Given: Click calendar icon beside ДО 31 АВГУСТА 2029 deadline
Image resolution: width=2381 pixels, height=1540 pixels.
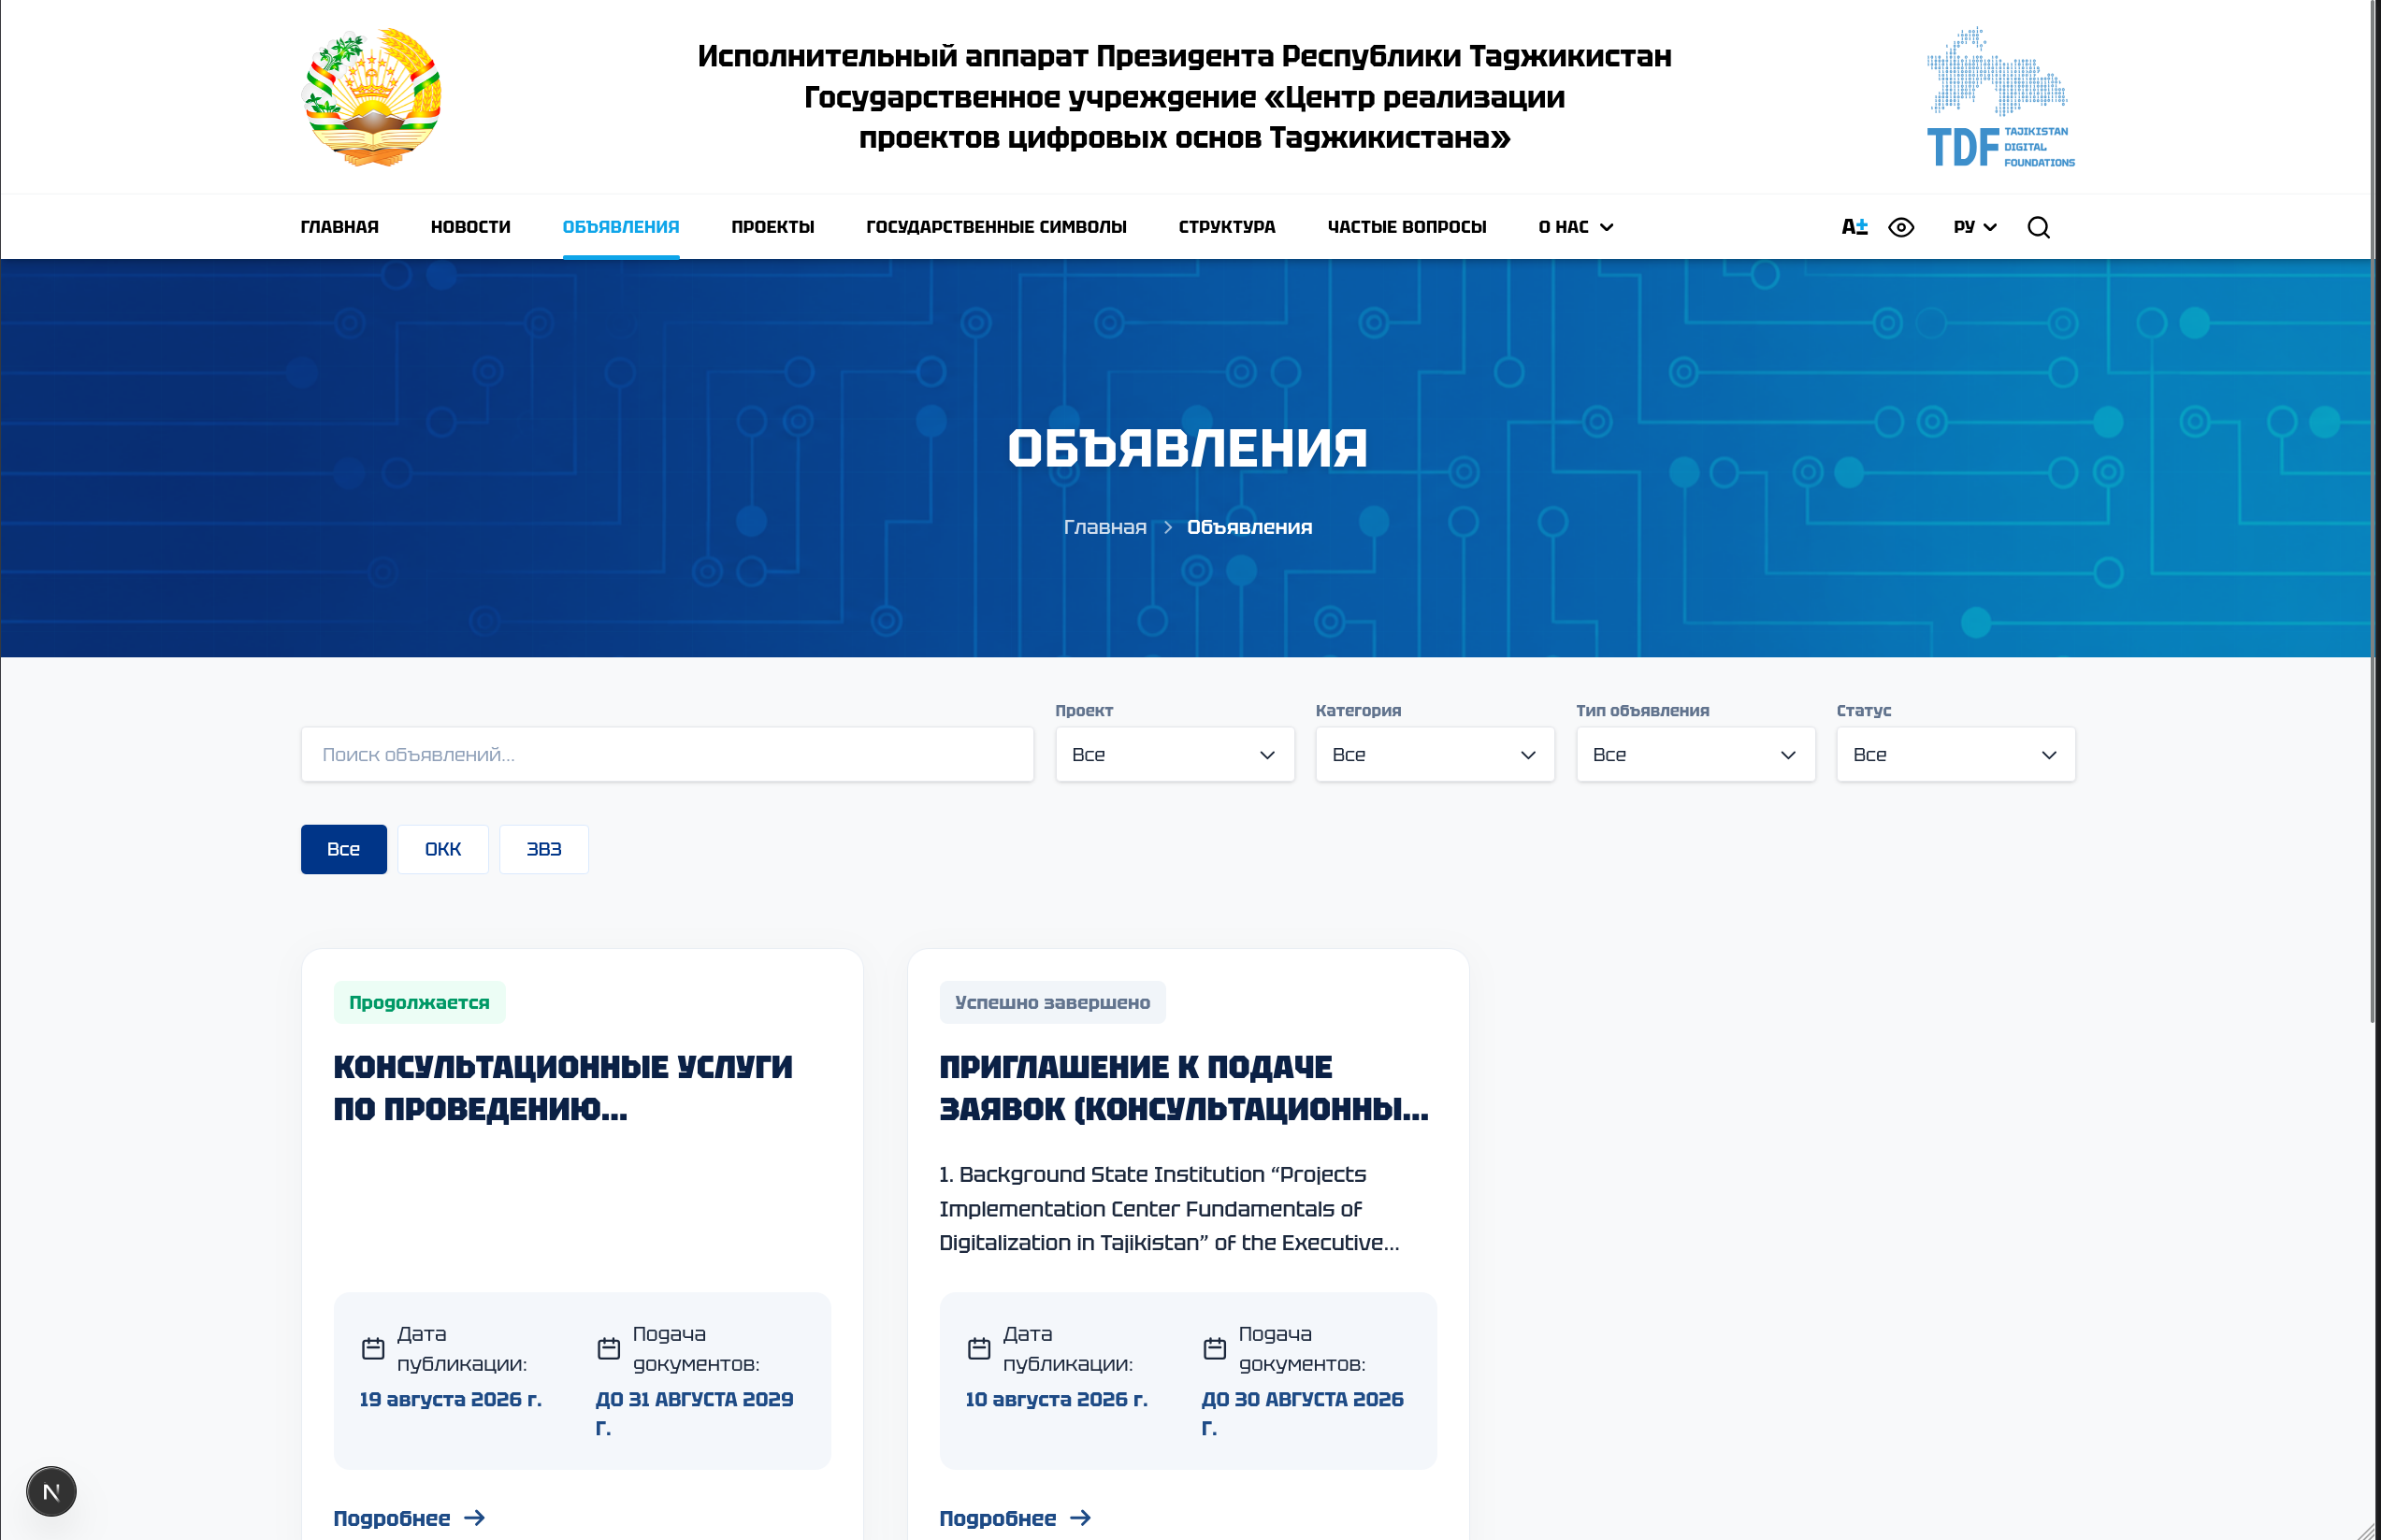Looking at the screenshot, I should tap(609, 1348).
